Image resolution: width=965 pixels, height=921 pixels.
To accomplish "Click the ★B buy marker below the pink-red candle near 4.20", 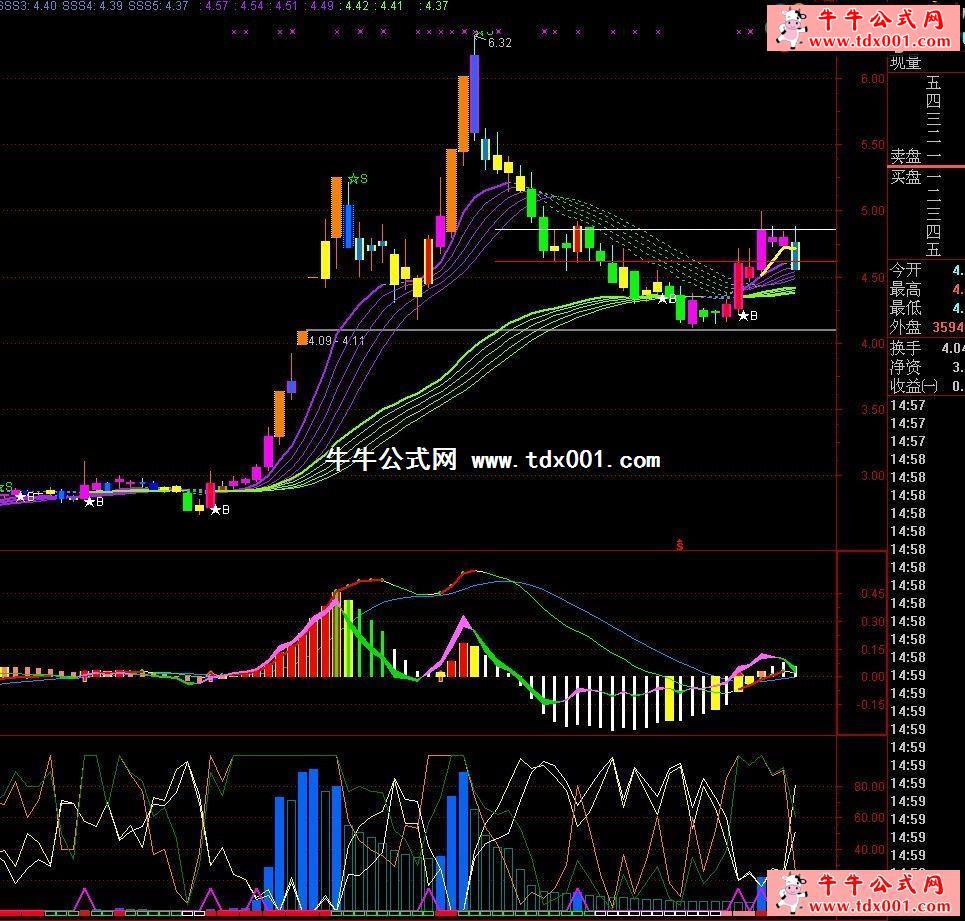I will click(x=747, y=316).
